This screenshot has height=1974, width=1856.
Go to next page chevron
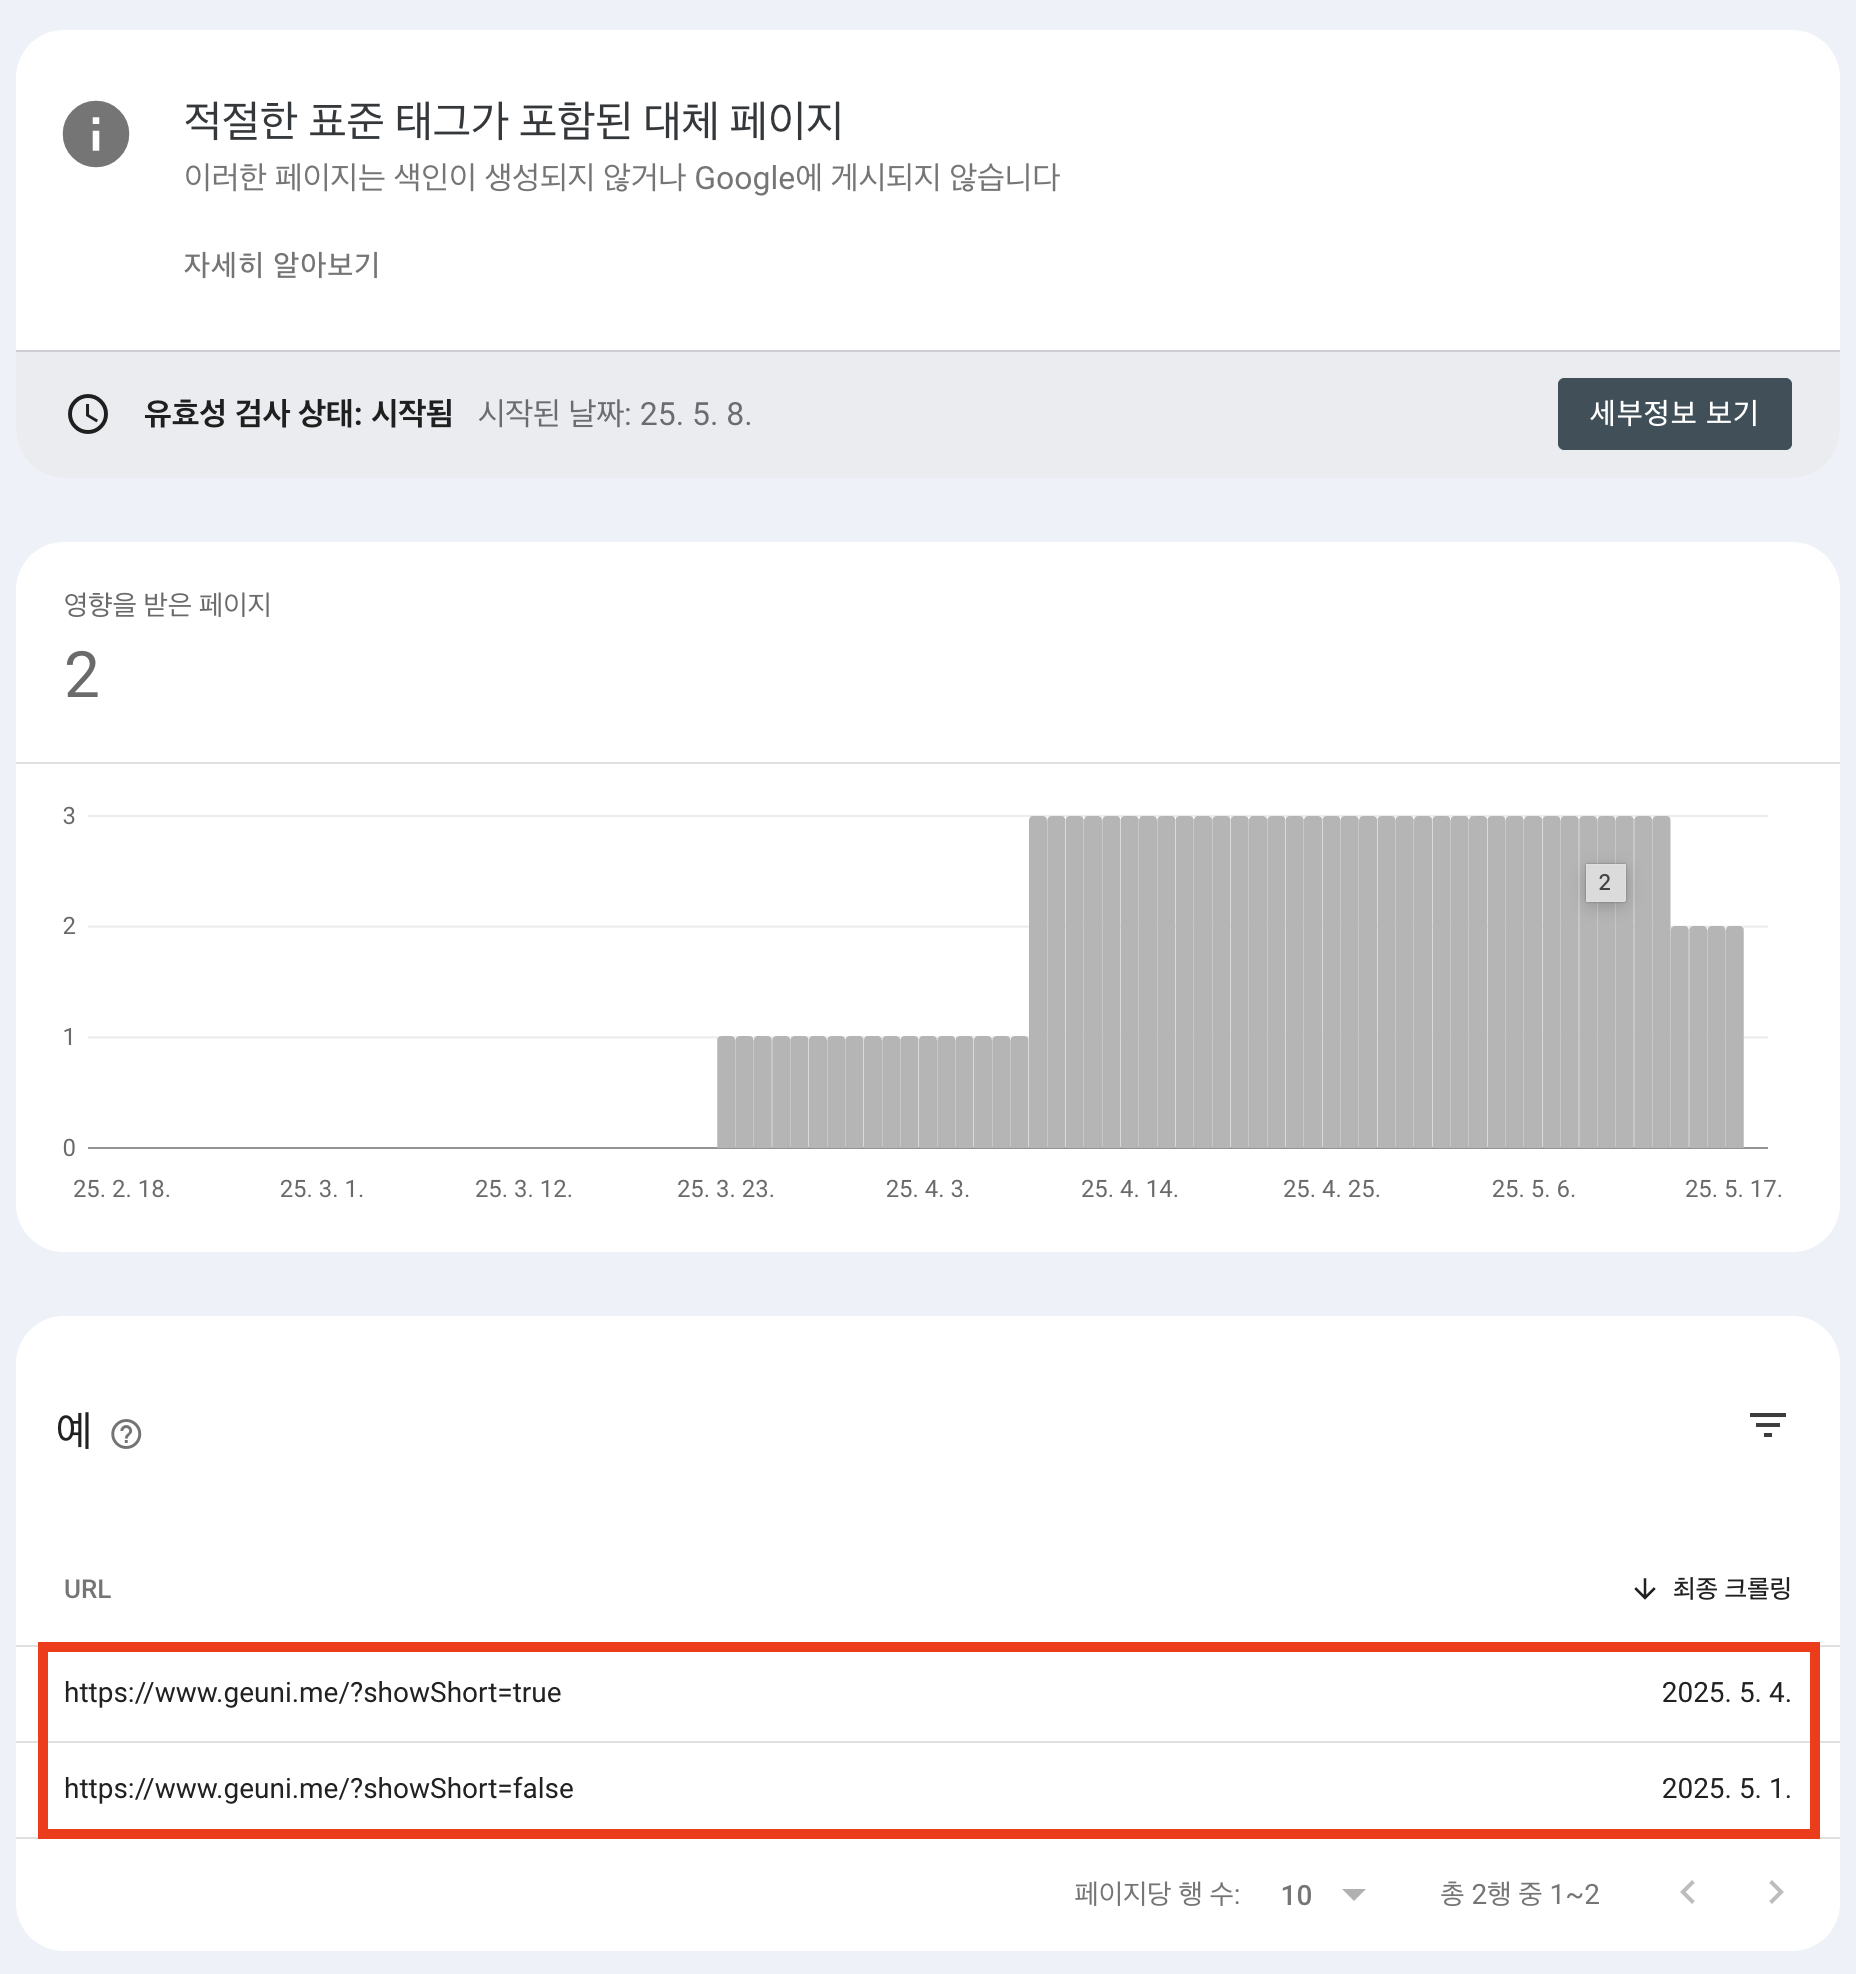click(1775, 1892)
